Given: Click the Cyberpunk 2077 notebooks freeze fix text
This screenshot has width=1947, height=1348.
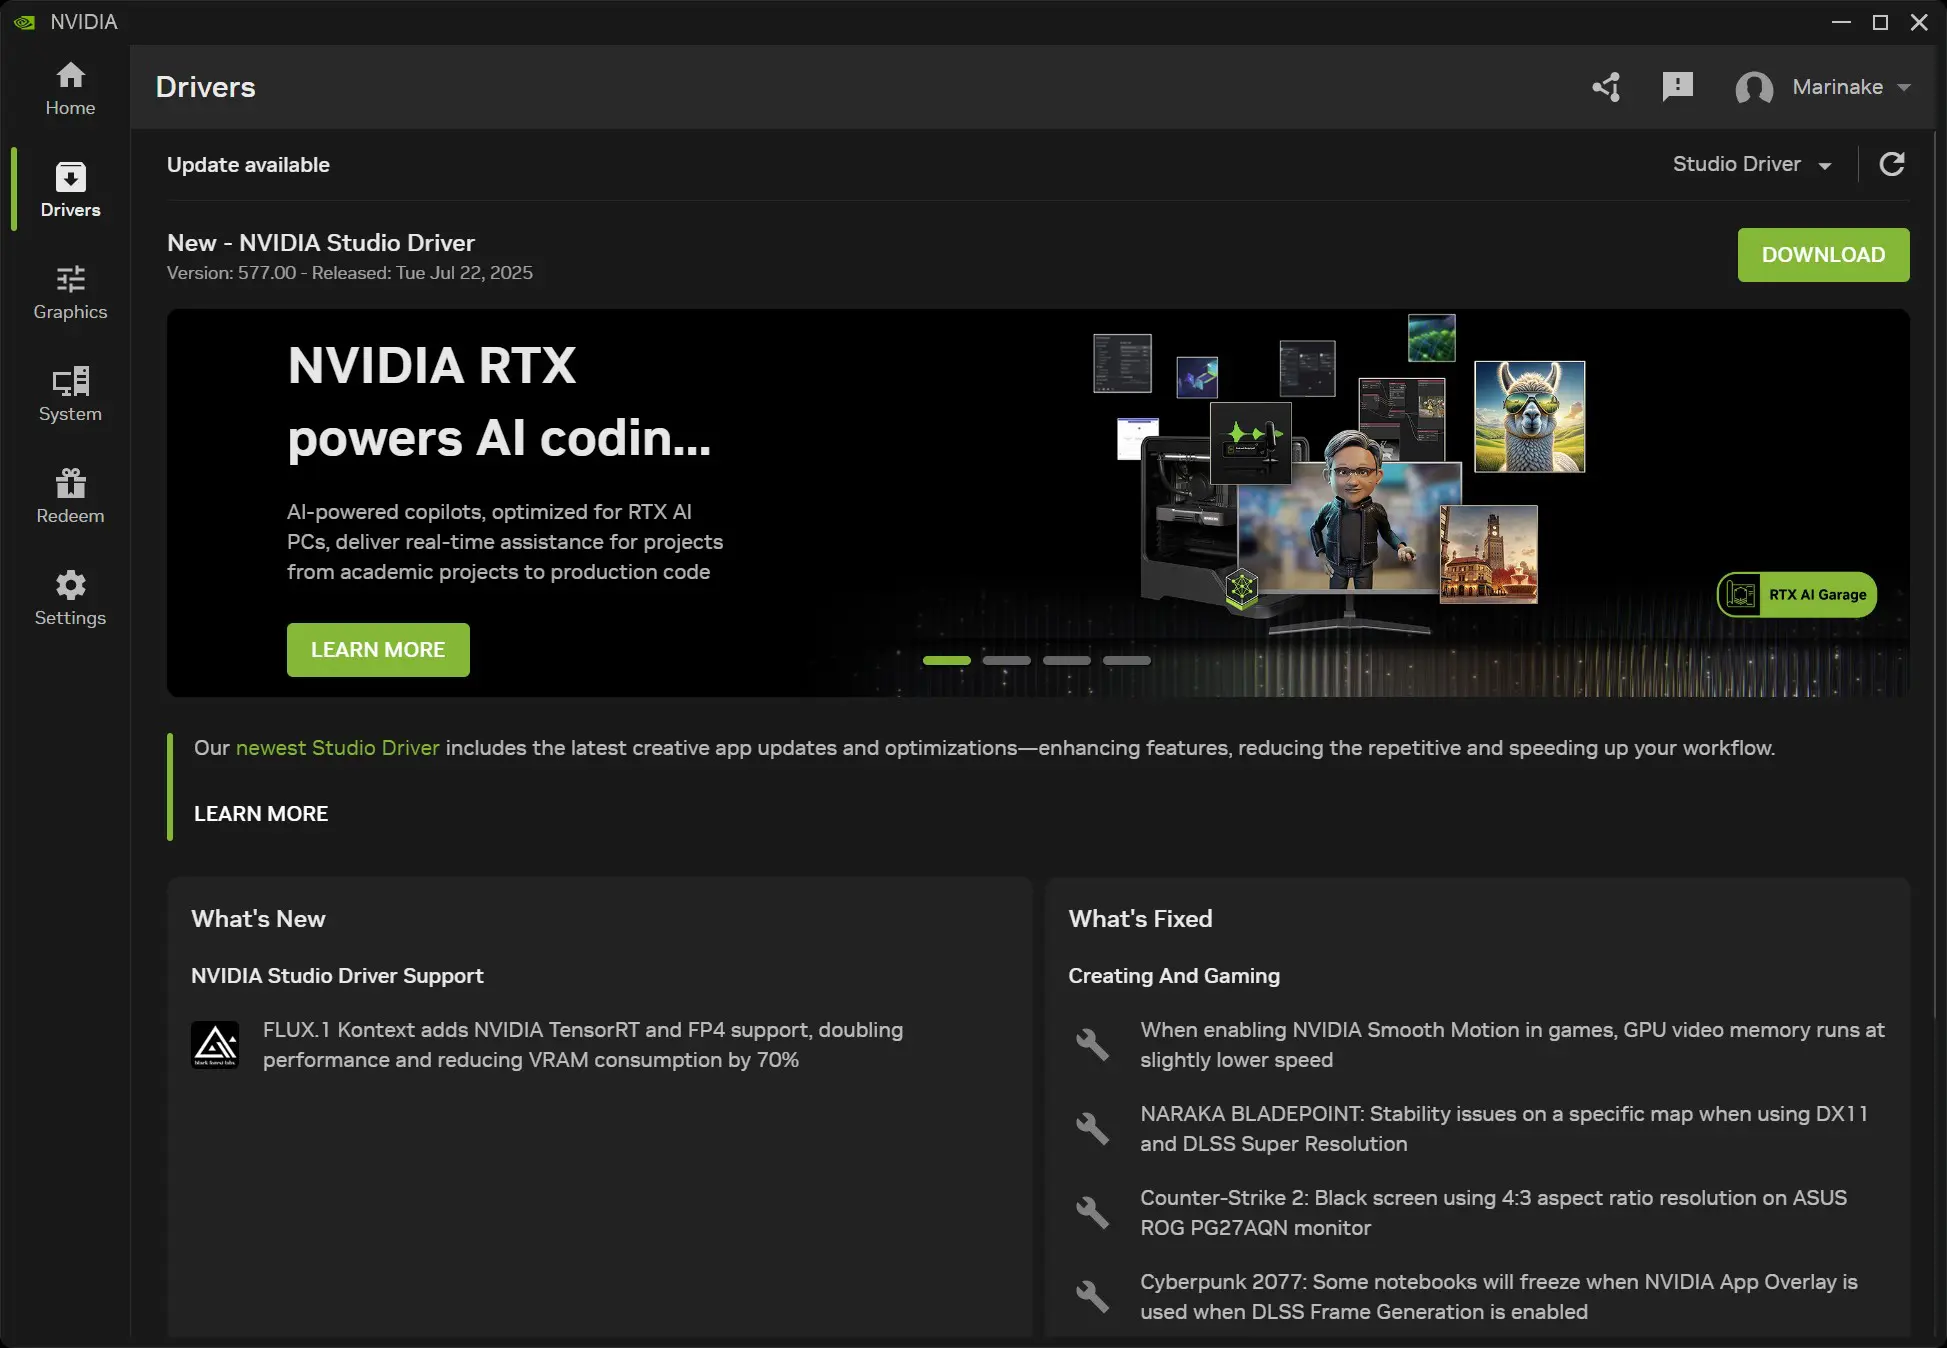Looking at the screenshot, I should [1499, 1297].
